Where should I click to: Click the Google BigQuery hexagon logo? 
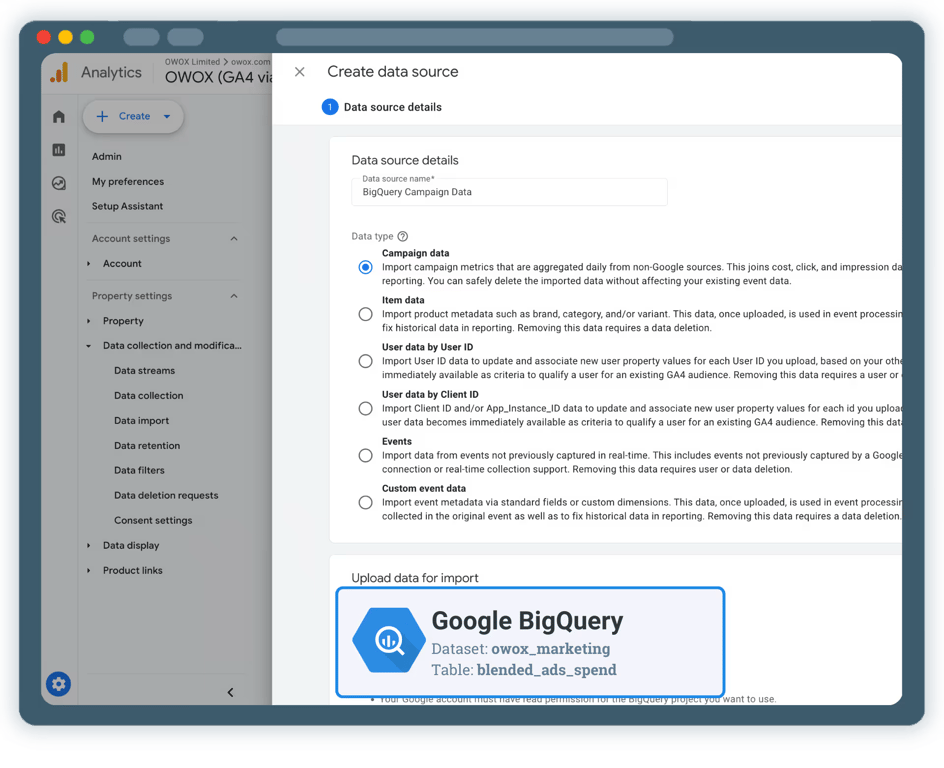[x=389, y=640]
